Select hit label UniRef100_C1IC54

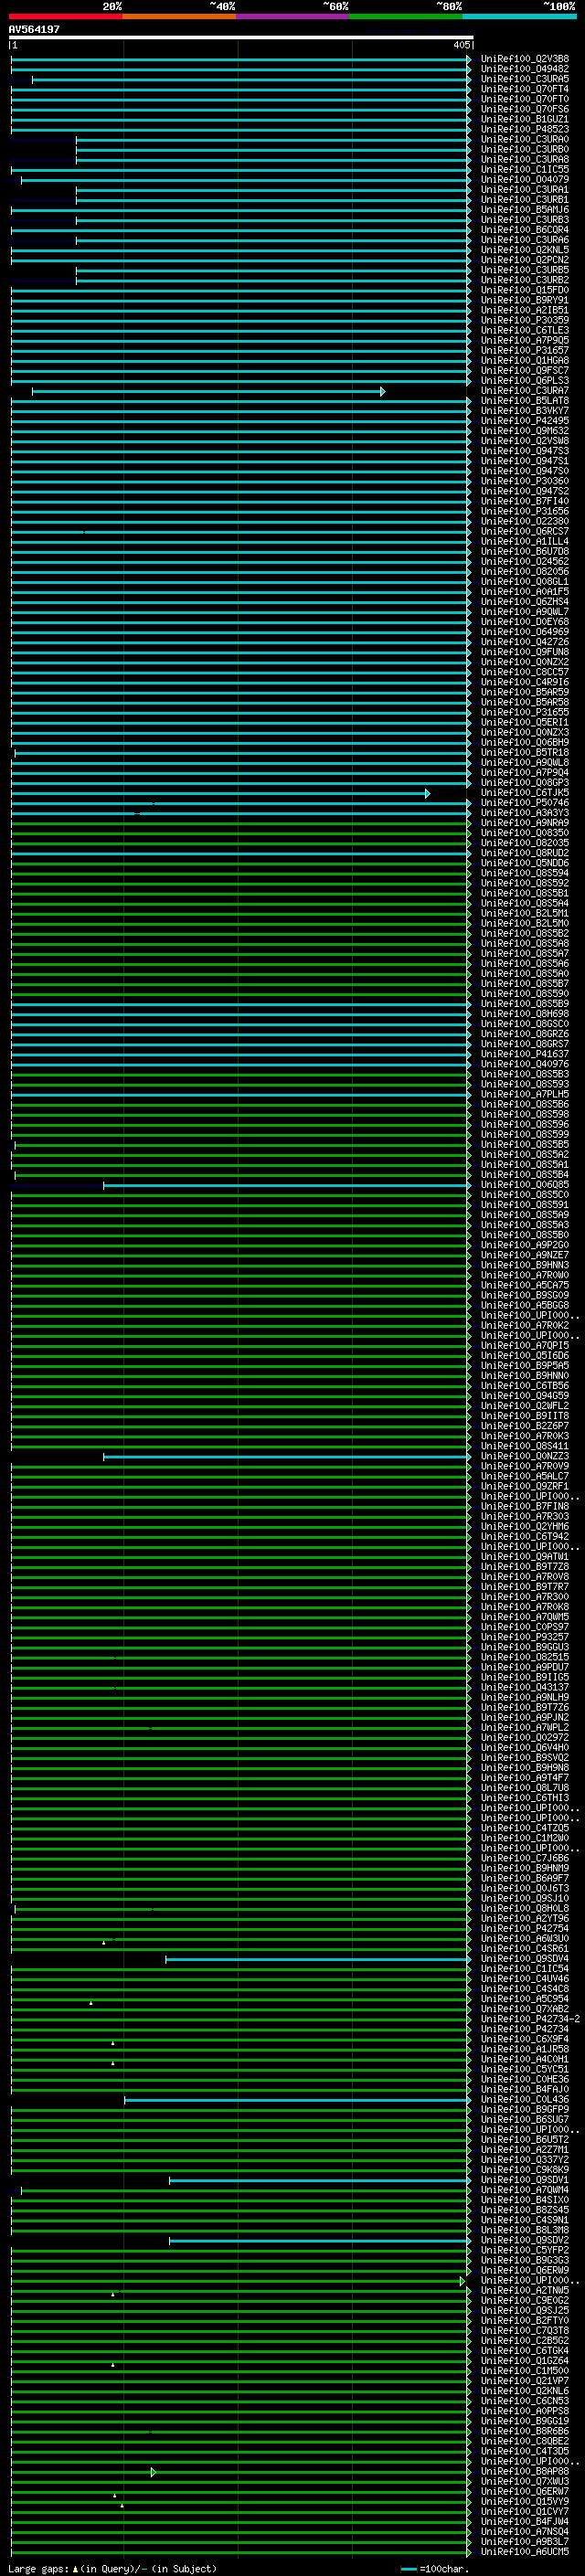pos(525,1969)
